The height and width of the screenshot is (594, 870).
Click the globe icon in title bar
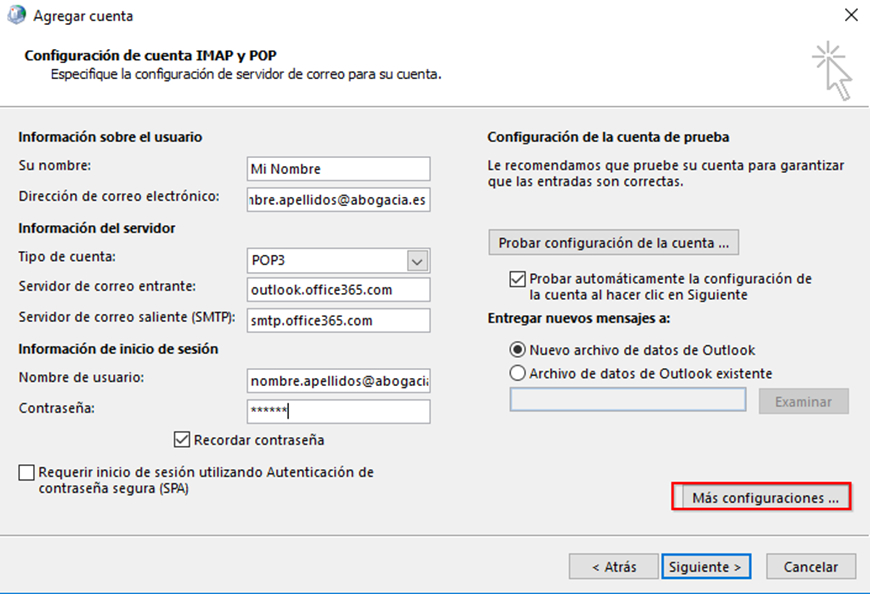pos(17,16)
